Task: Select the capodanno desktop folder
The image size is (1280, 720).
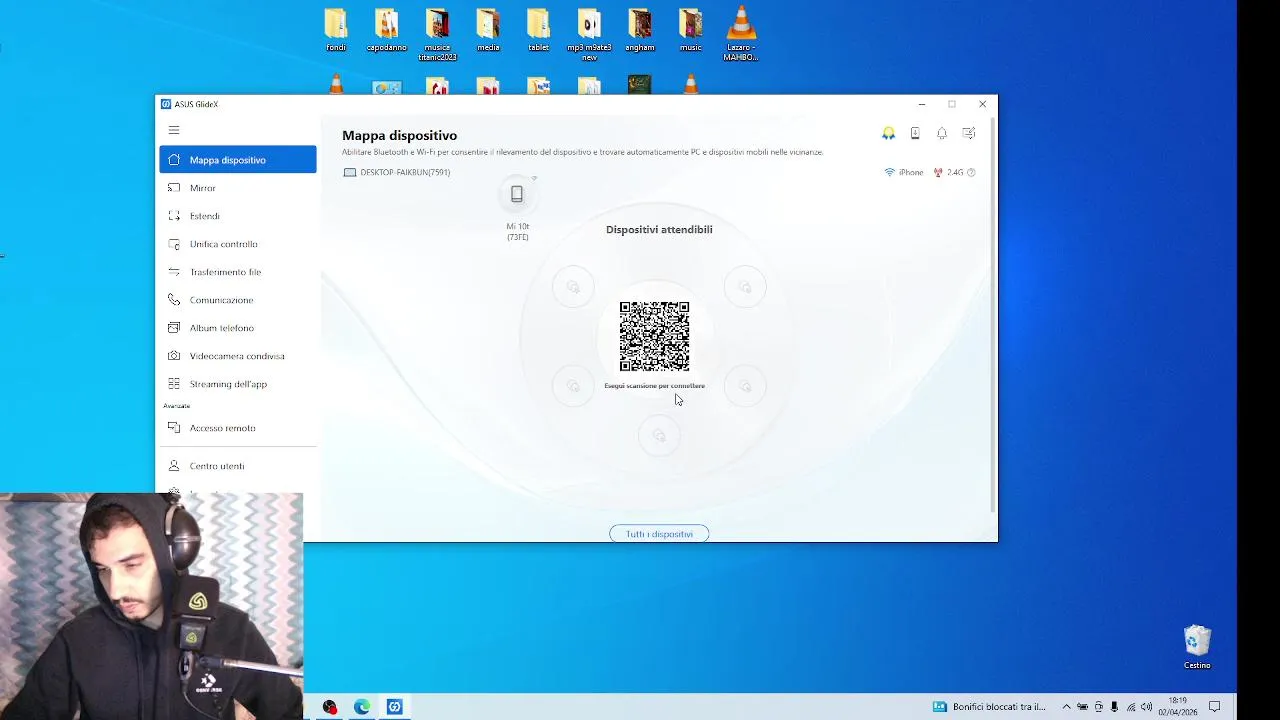Action: coord(387,30)
